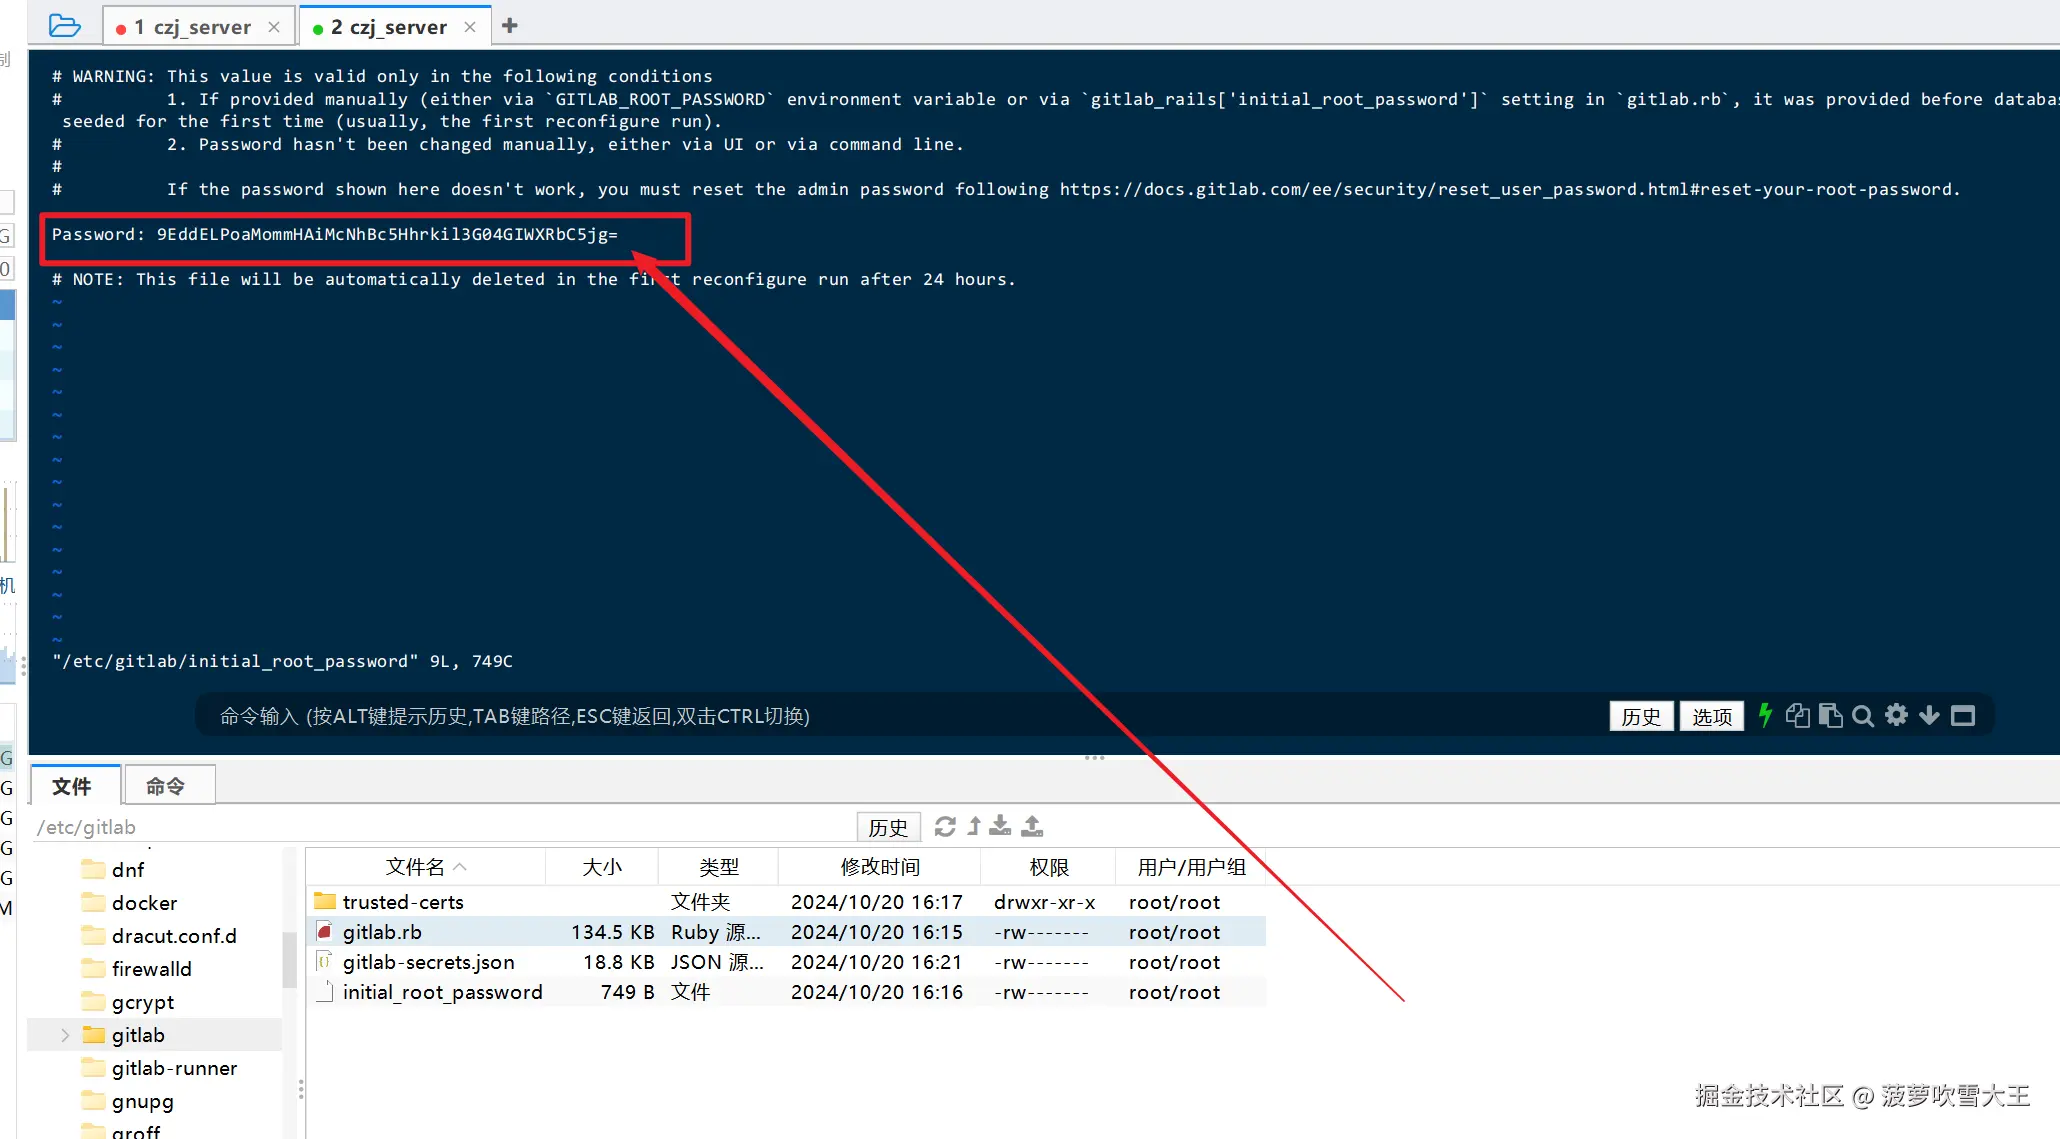The width and height of the screenshot is (2060, 1139).
Task: Click the copy icon in terminal toolbar
Action: [x=1797, y=715]
